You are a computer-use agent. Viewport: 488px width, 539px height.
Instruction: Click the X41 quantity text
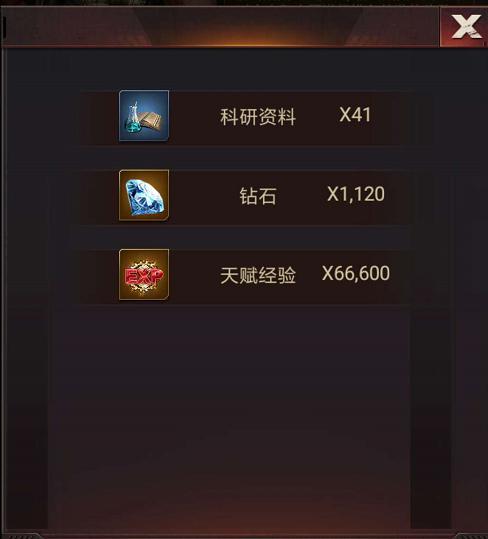click(355, 114)
